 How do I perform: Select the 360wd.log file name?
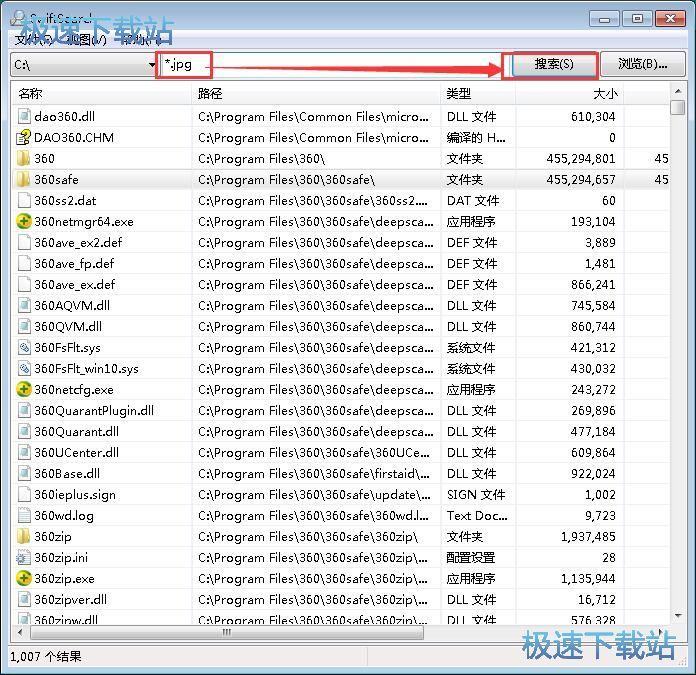64,516
